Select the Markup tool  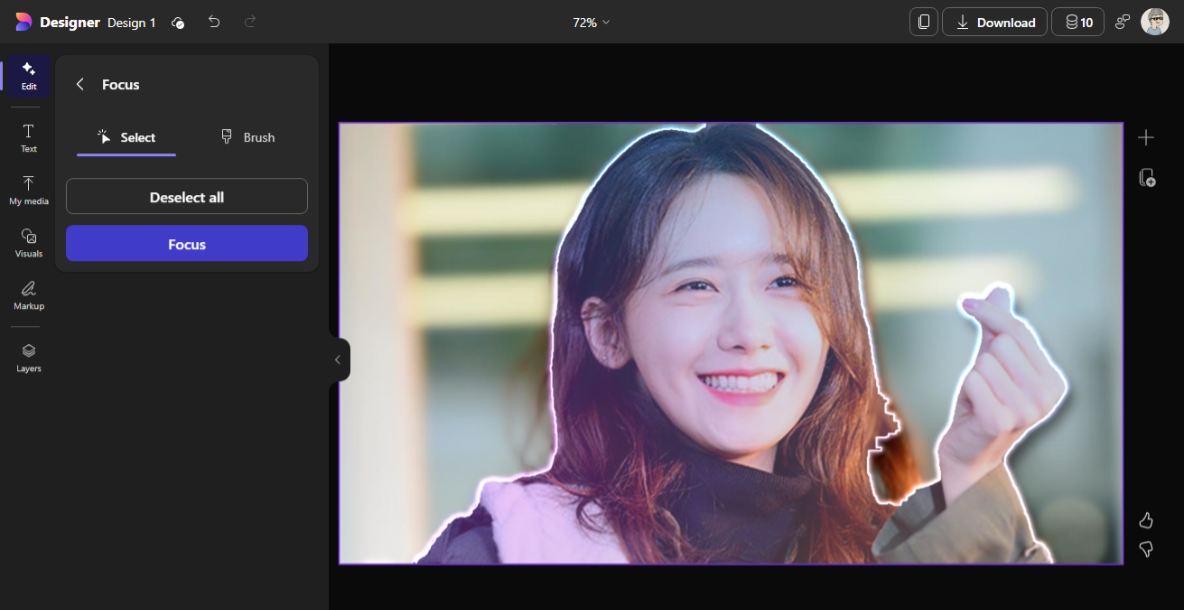[x=28, y=294]
